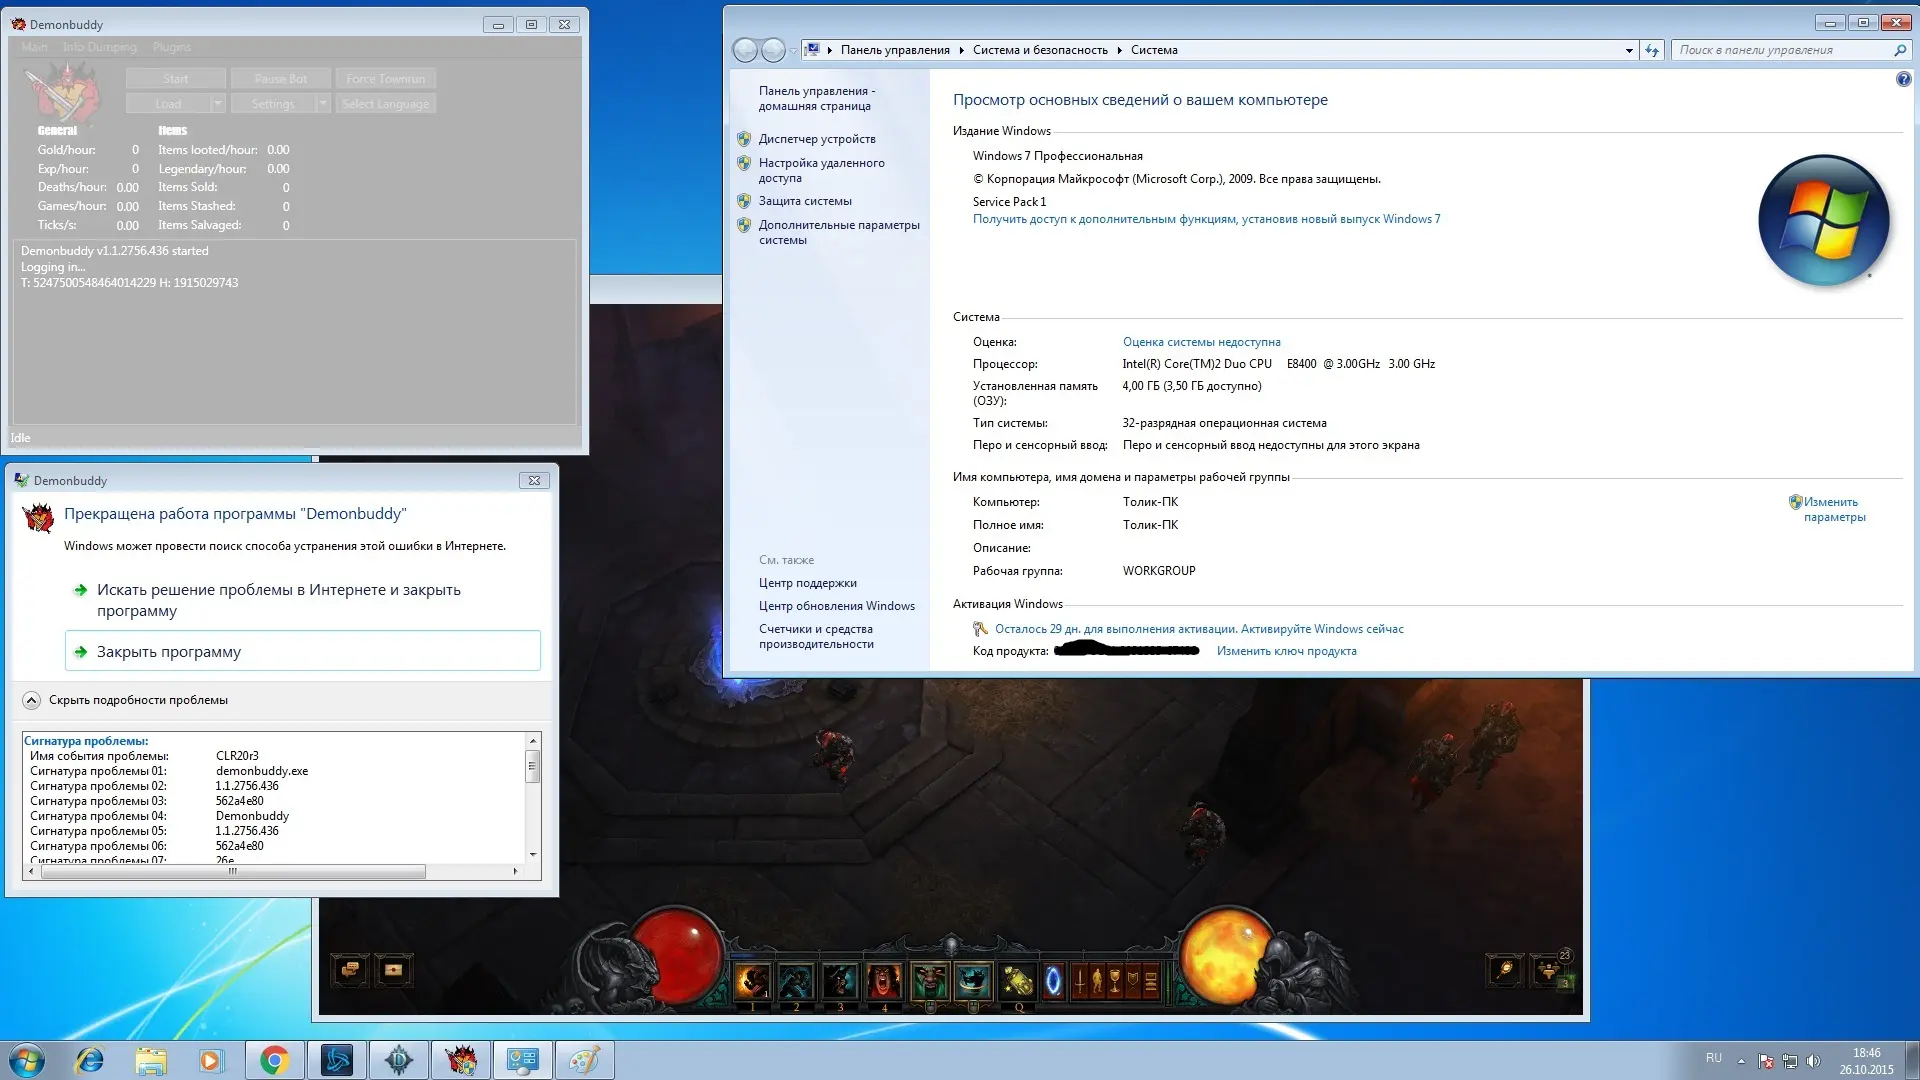The height and width of the screenshot is (1080, 1920).
Task: Collapse the "Скрыть подробности проблемы" section
Action: click(x=31, y=700)
